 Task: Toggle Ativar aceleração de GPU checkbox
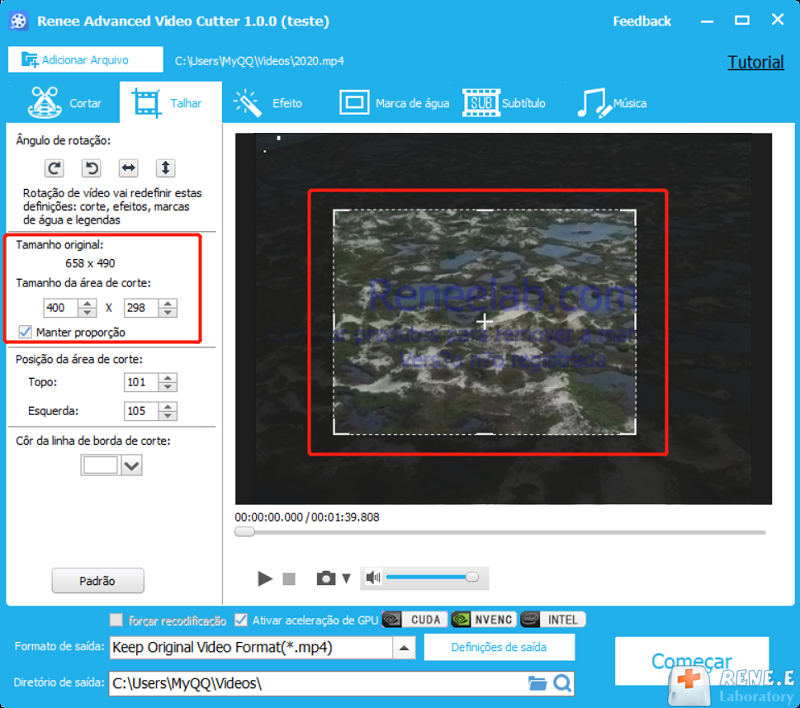241,620
